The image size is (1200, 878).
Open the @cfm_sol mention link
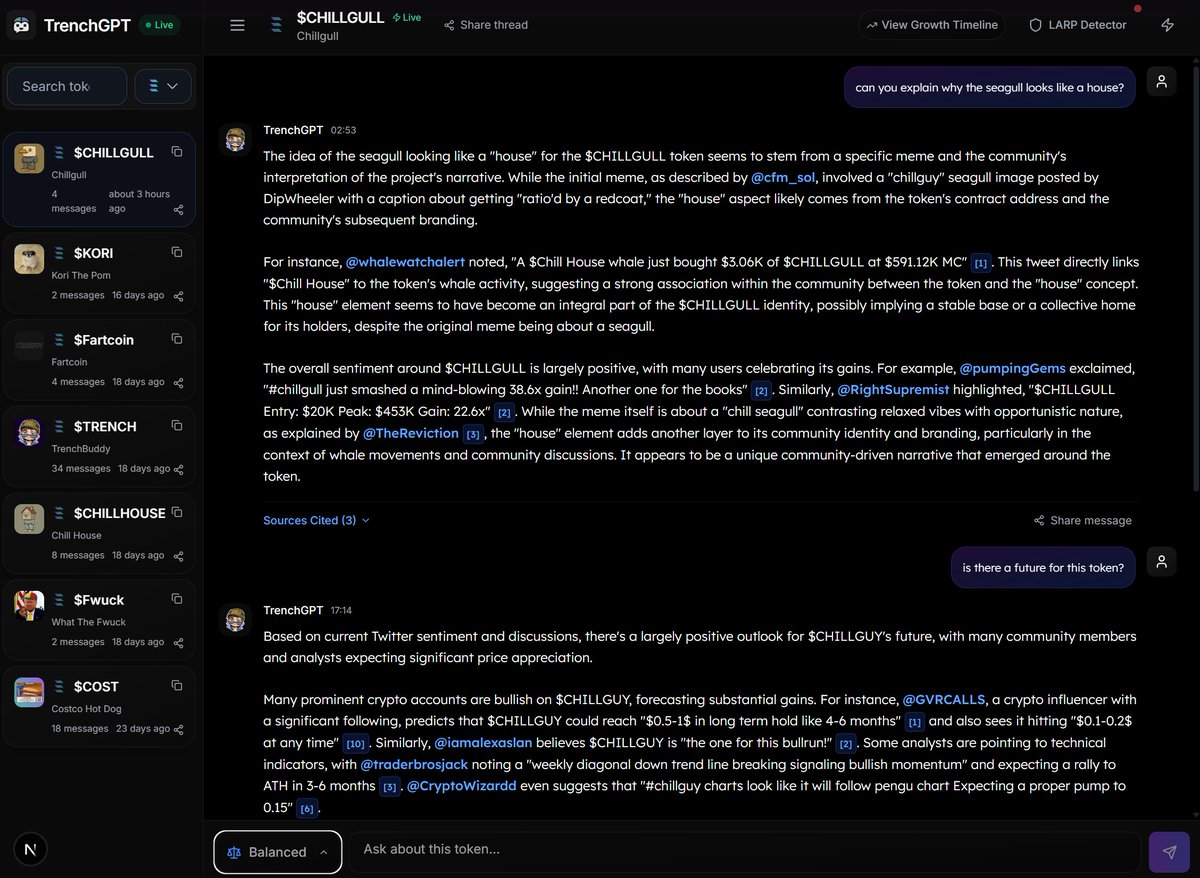782,177
